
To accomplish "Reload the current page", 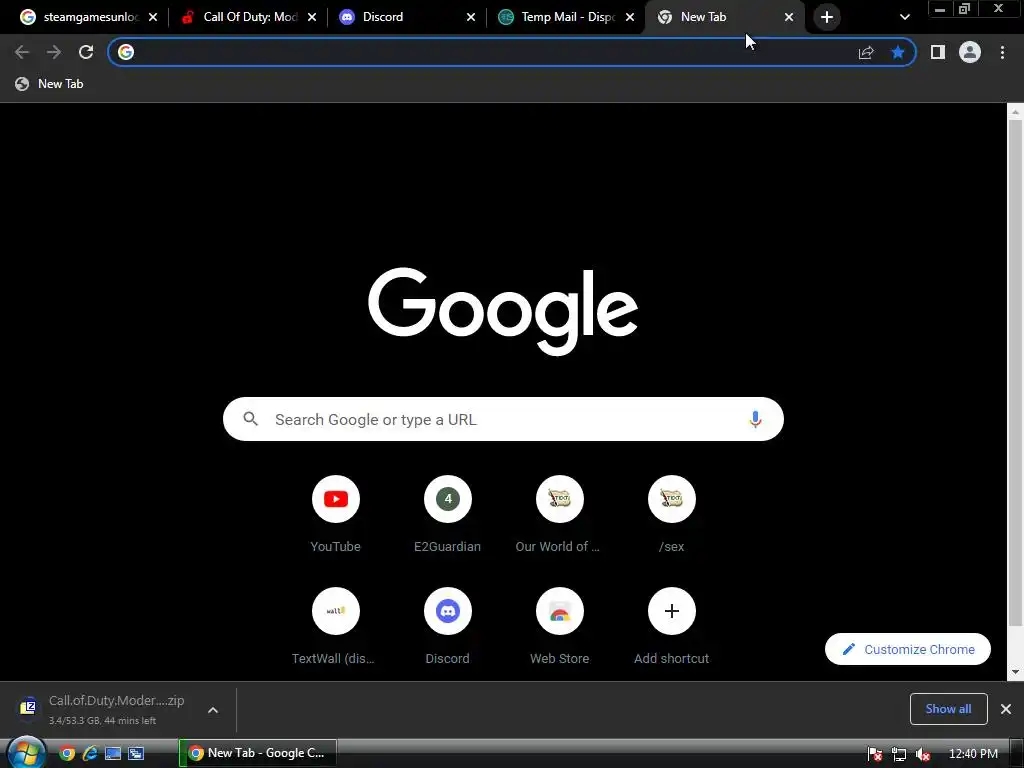I will (86, 52).
